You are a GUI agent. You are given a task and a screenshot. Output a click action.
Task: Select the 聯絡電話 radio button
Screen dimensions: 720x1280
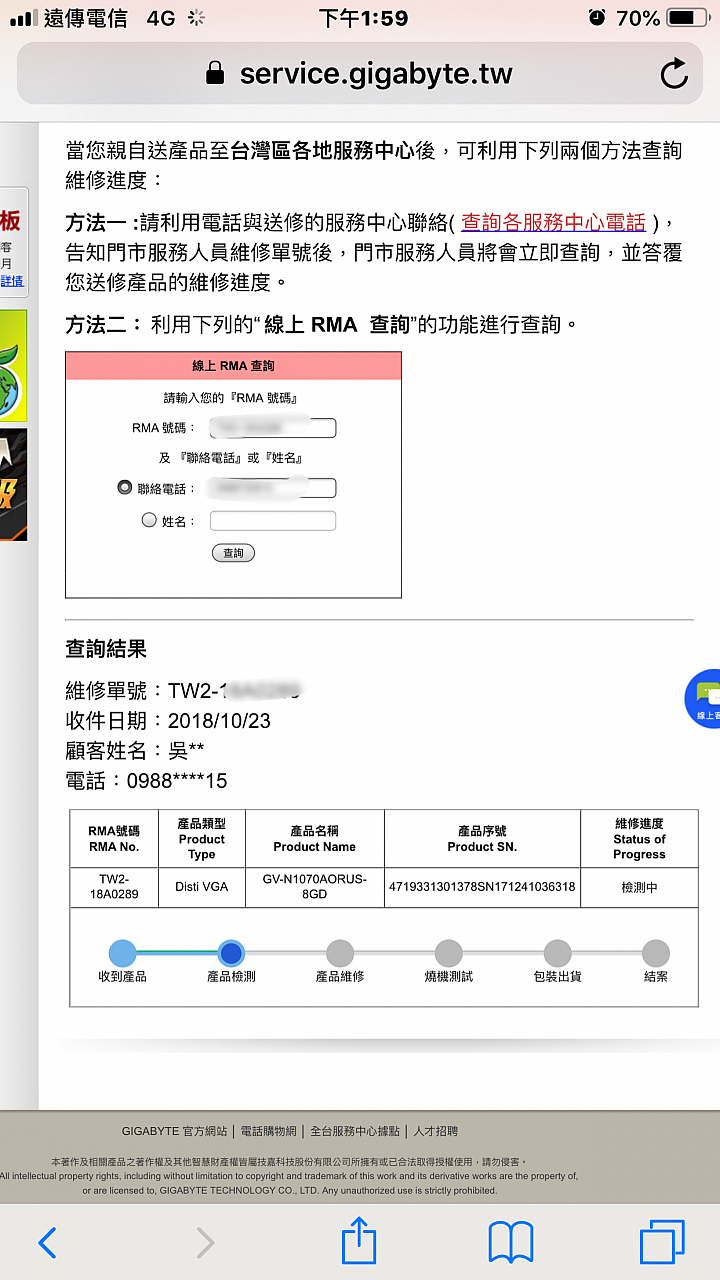coord(125,488)
